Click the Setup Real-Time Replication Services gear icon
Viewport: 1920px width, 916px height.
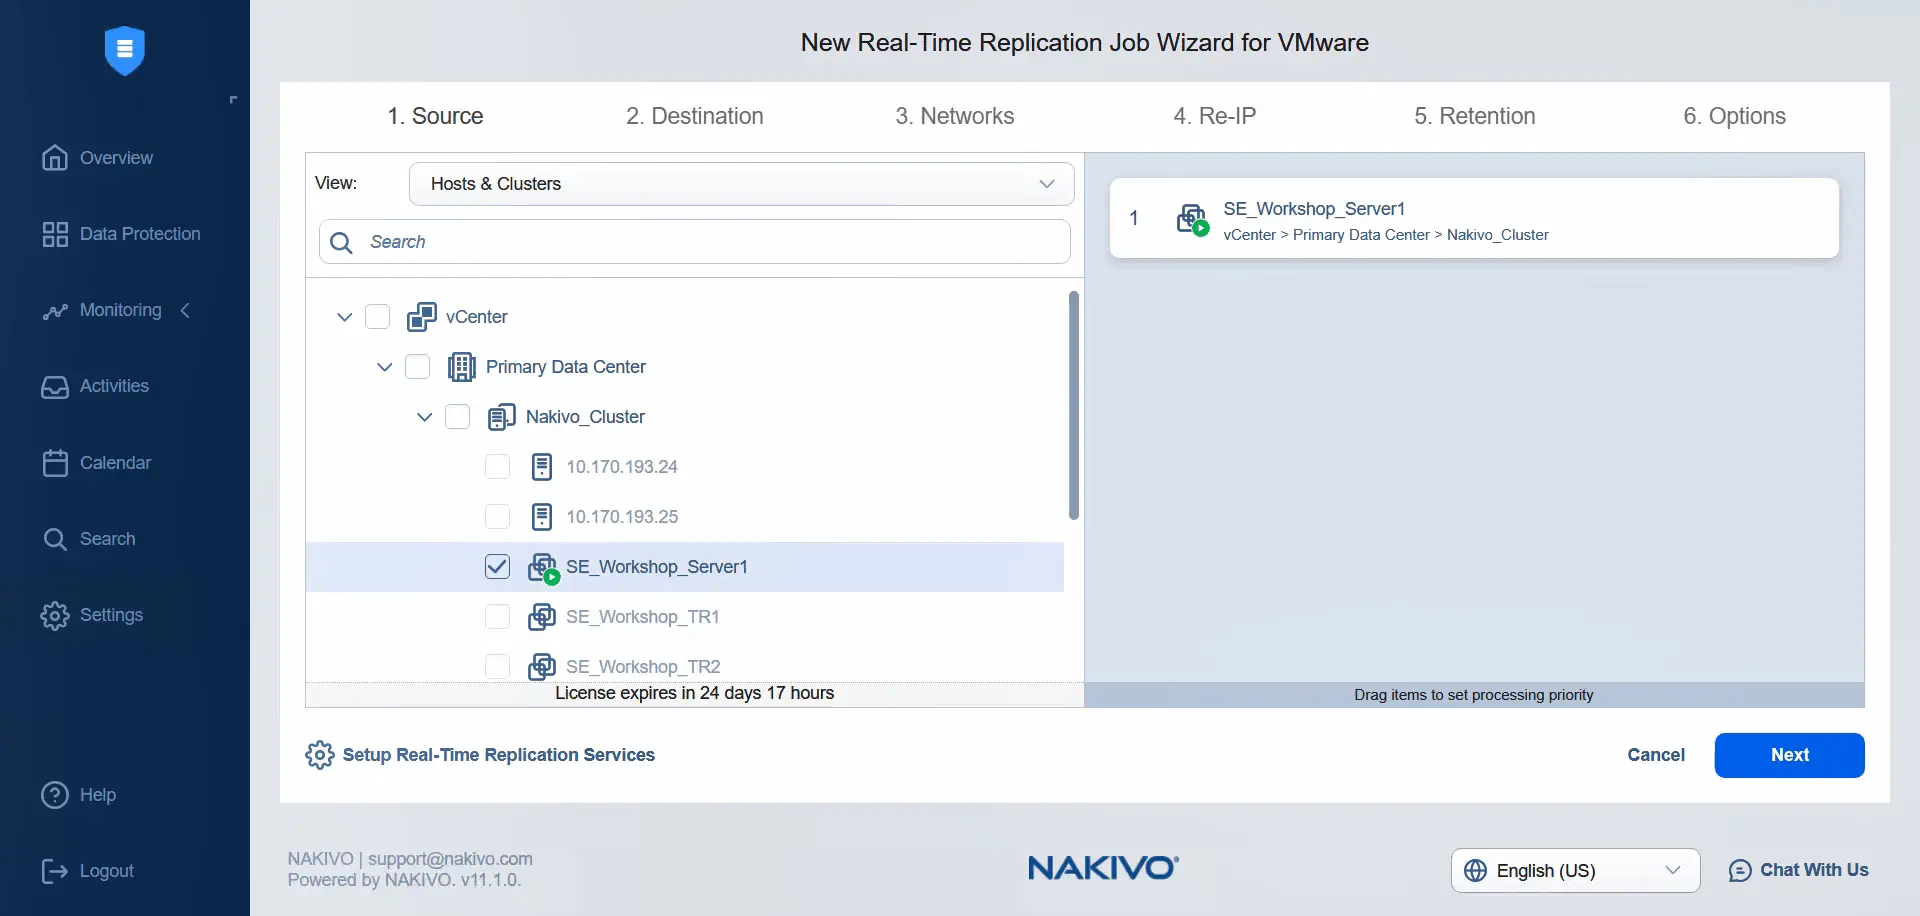tap(319, 754)
